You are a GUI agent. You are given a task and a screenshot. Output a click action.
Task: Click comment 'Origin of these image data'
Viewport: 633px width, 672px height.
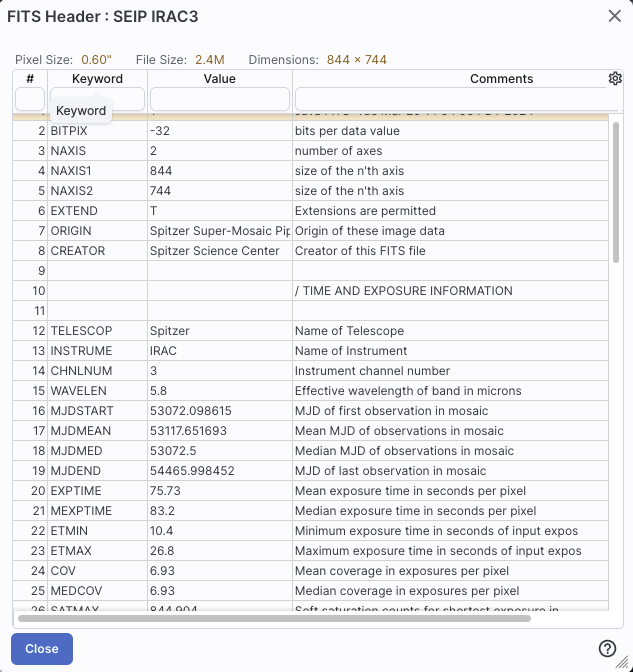[x=369, y=231]
